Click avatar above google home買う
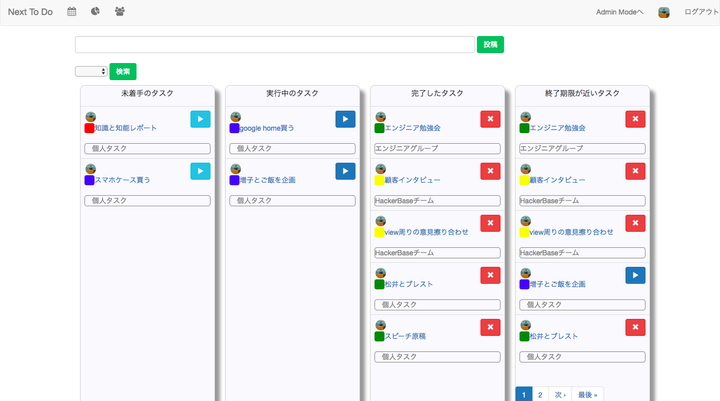The image size is (720, 401). (236, 117)
